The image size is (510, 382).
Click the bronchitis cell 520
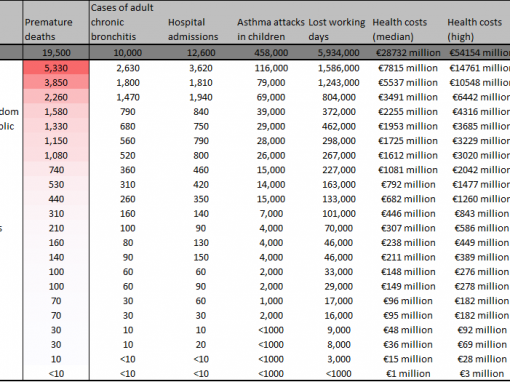tap(128, 155)
